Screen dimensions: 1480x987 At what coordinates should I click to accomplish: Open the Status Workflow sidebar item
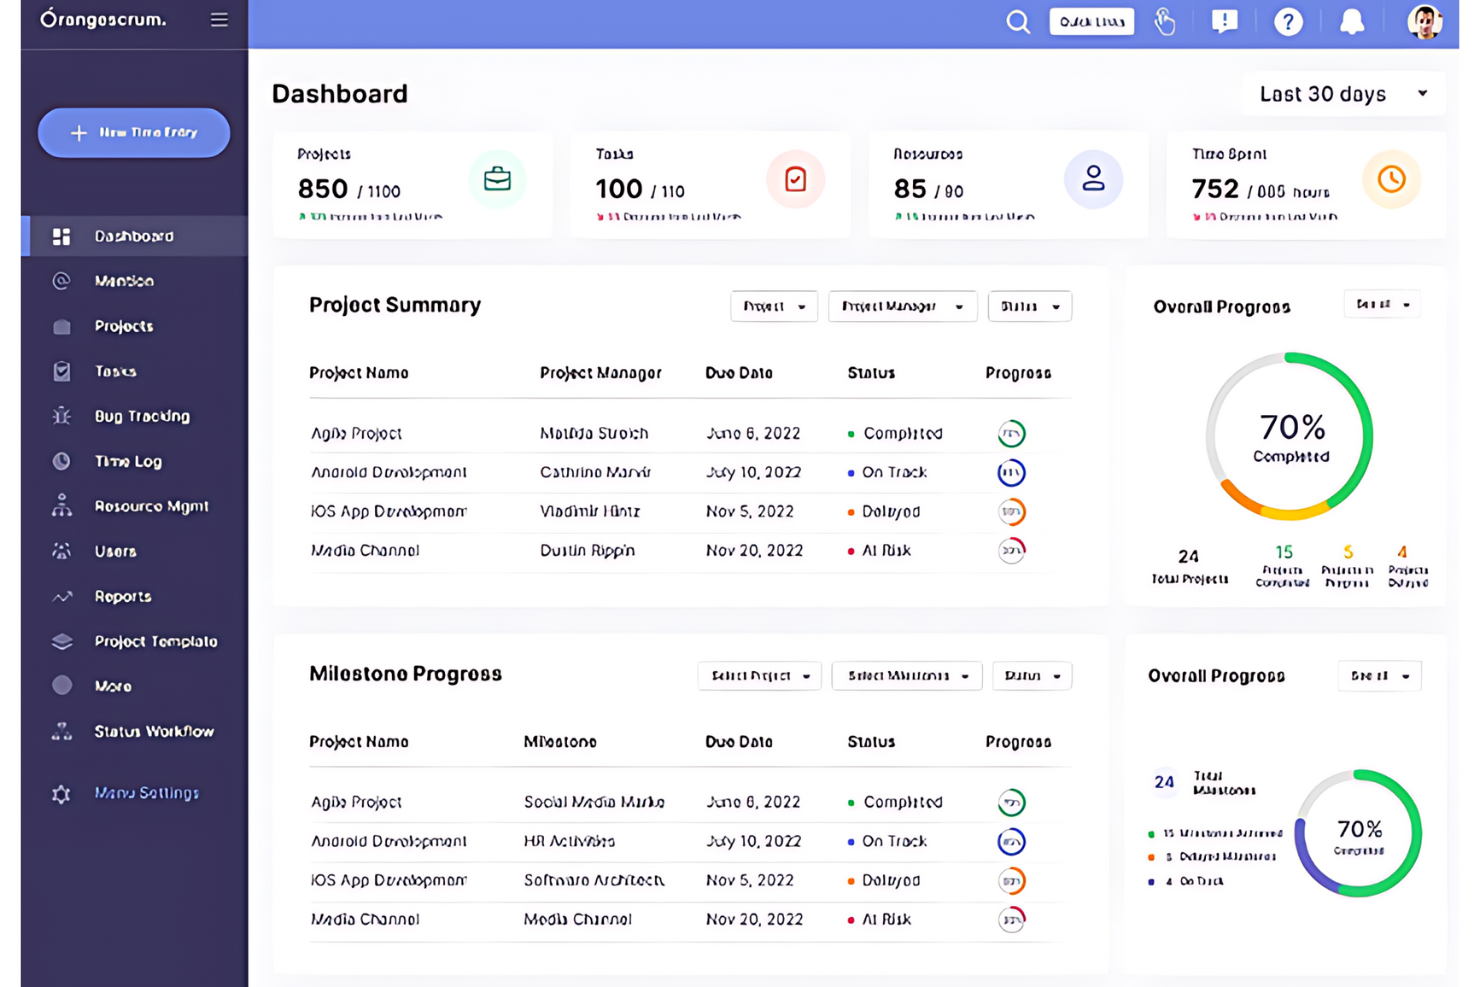(x=153, y=731)
